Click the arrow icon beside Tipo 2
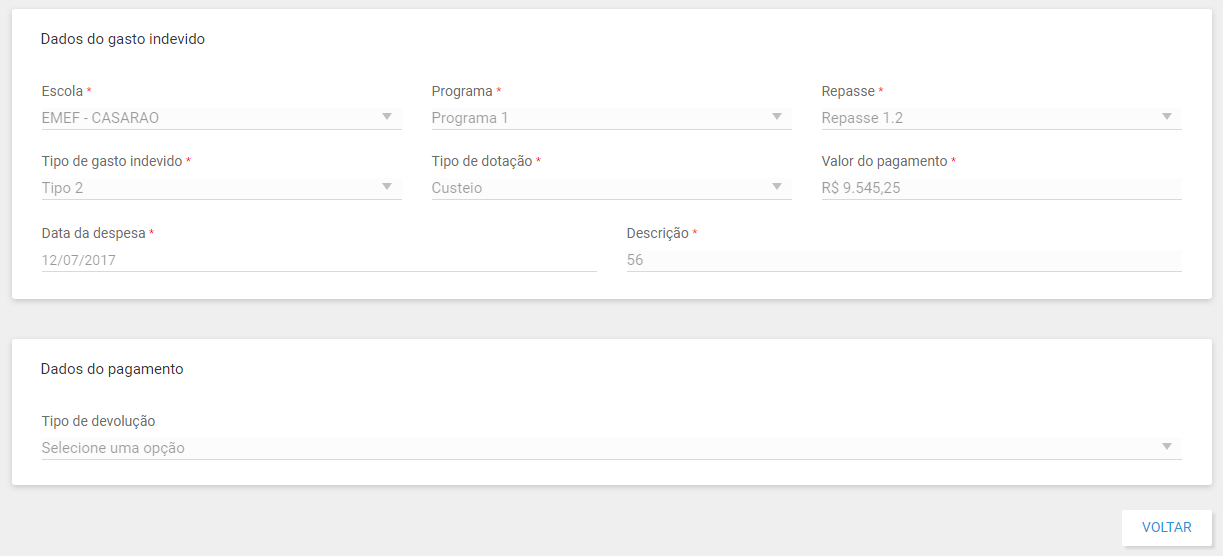 [387, 187]
